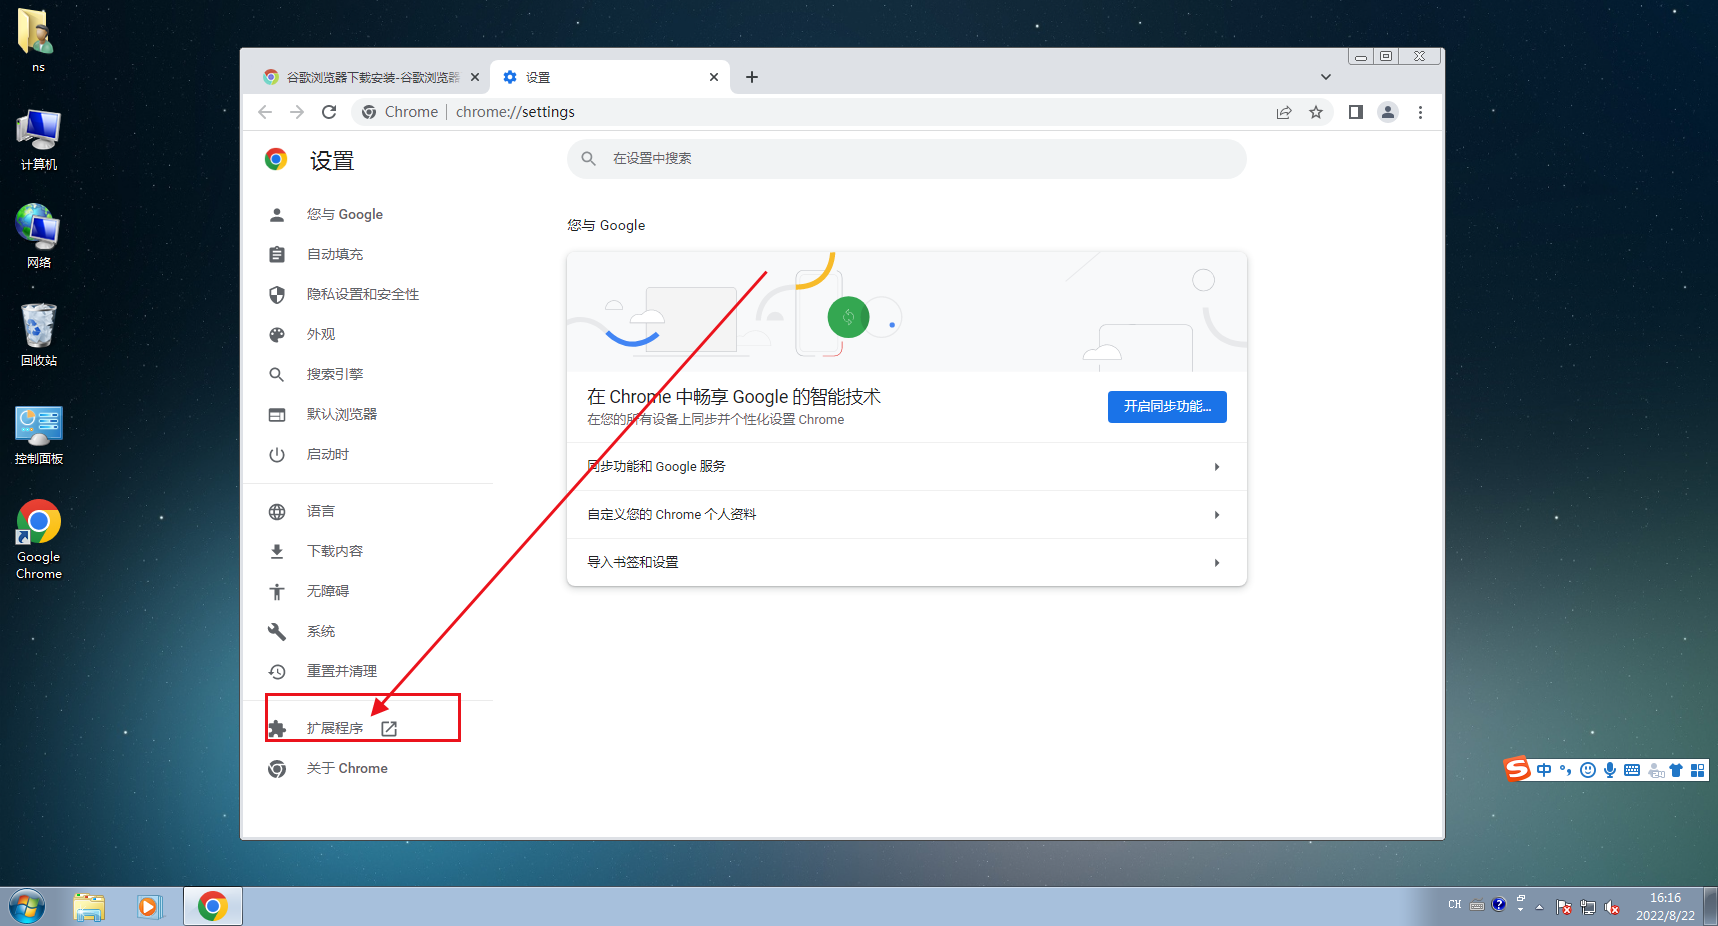Click the person icon beside 您与 Google
The height and width of the screenshot is (926, 1718).
tap(277, 215)
